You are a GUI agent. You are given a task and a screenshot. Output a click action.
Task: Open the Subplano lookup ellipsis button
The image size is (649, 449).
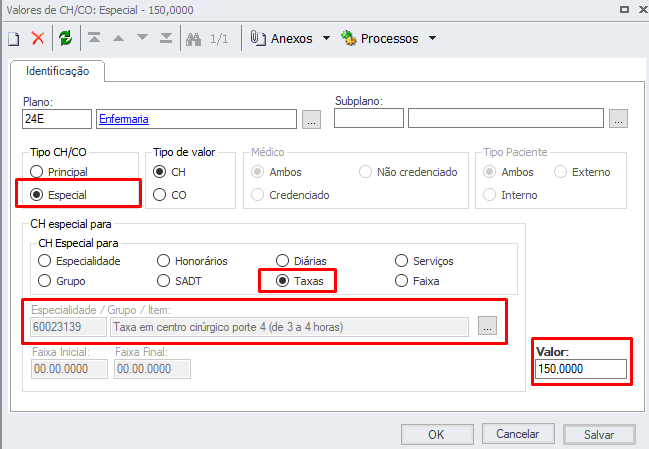tap(618, 119)
